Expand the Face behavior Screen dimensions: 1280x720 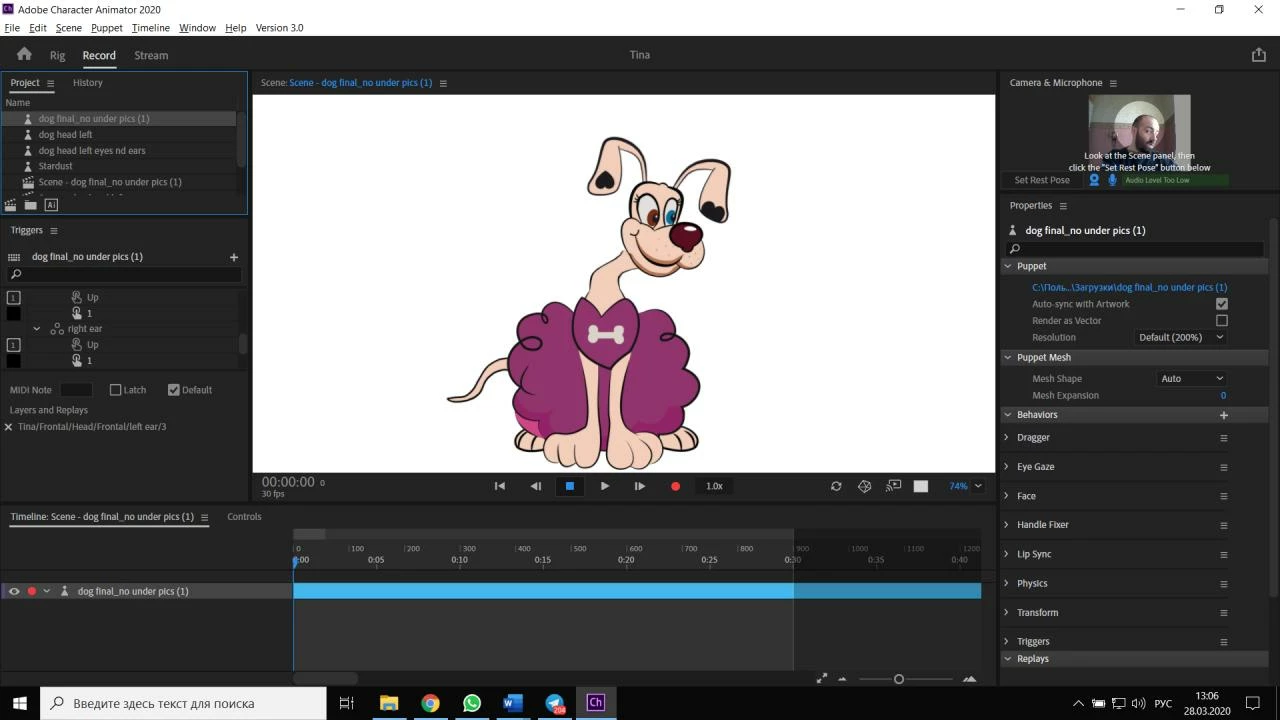pos(1007,496)
